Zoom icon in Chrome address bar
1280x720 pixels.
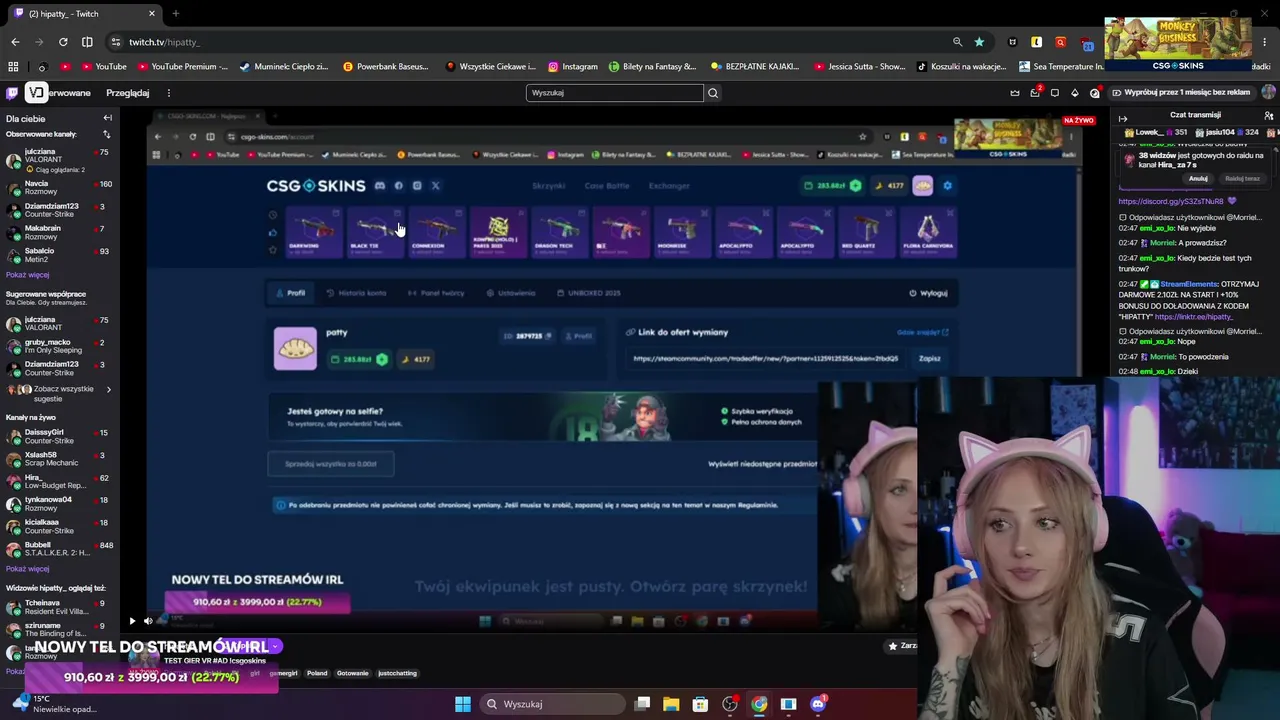[957, 42]
